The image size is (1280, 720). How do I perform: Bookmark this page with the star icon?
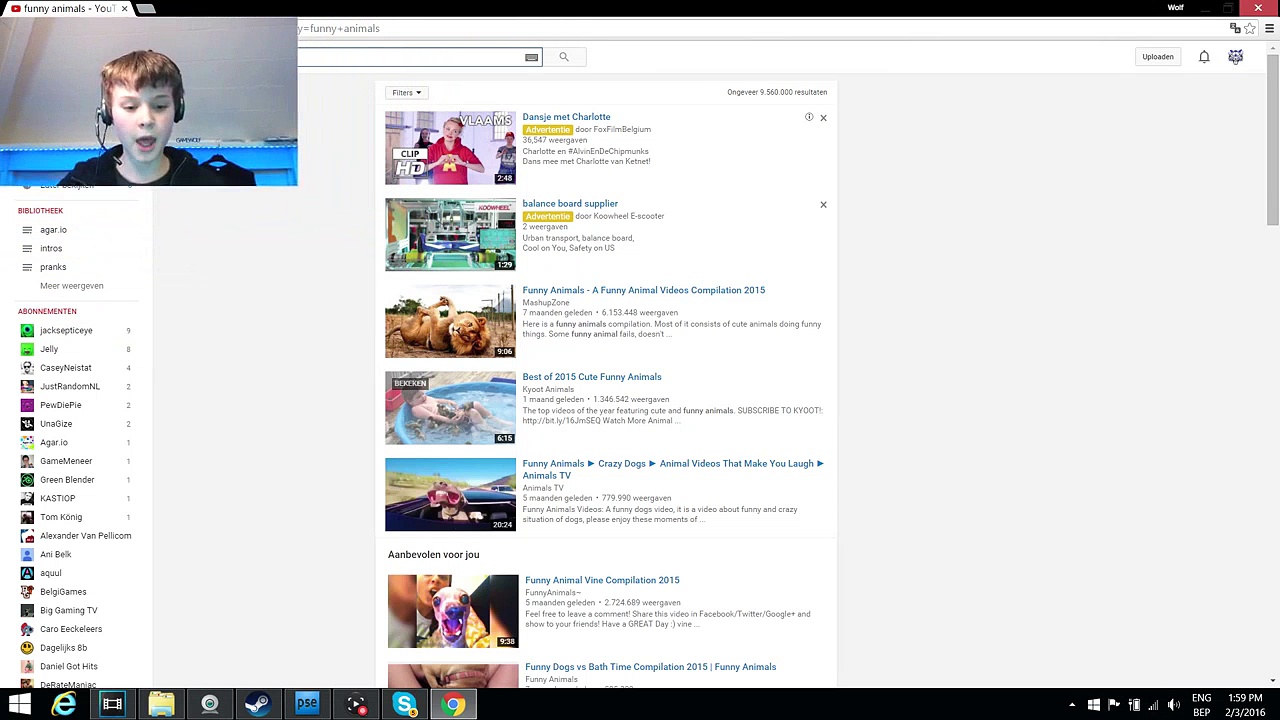[1250, 29]
